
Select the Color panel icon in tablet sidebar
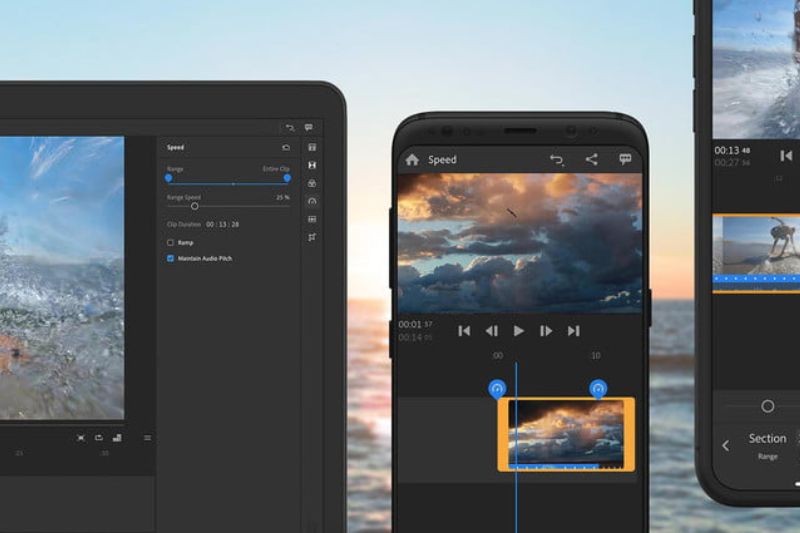(x=312, y=183)
